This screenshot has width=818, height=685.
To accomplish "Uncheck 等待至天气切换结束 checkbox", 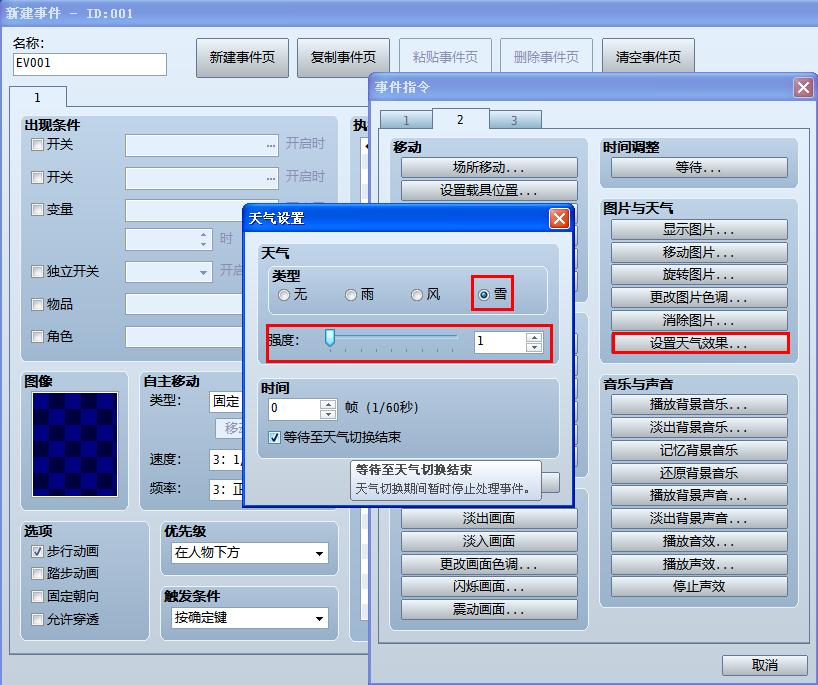I will point(274,437).
